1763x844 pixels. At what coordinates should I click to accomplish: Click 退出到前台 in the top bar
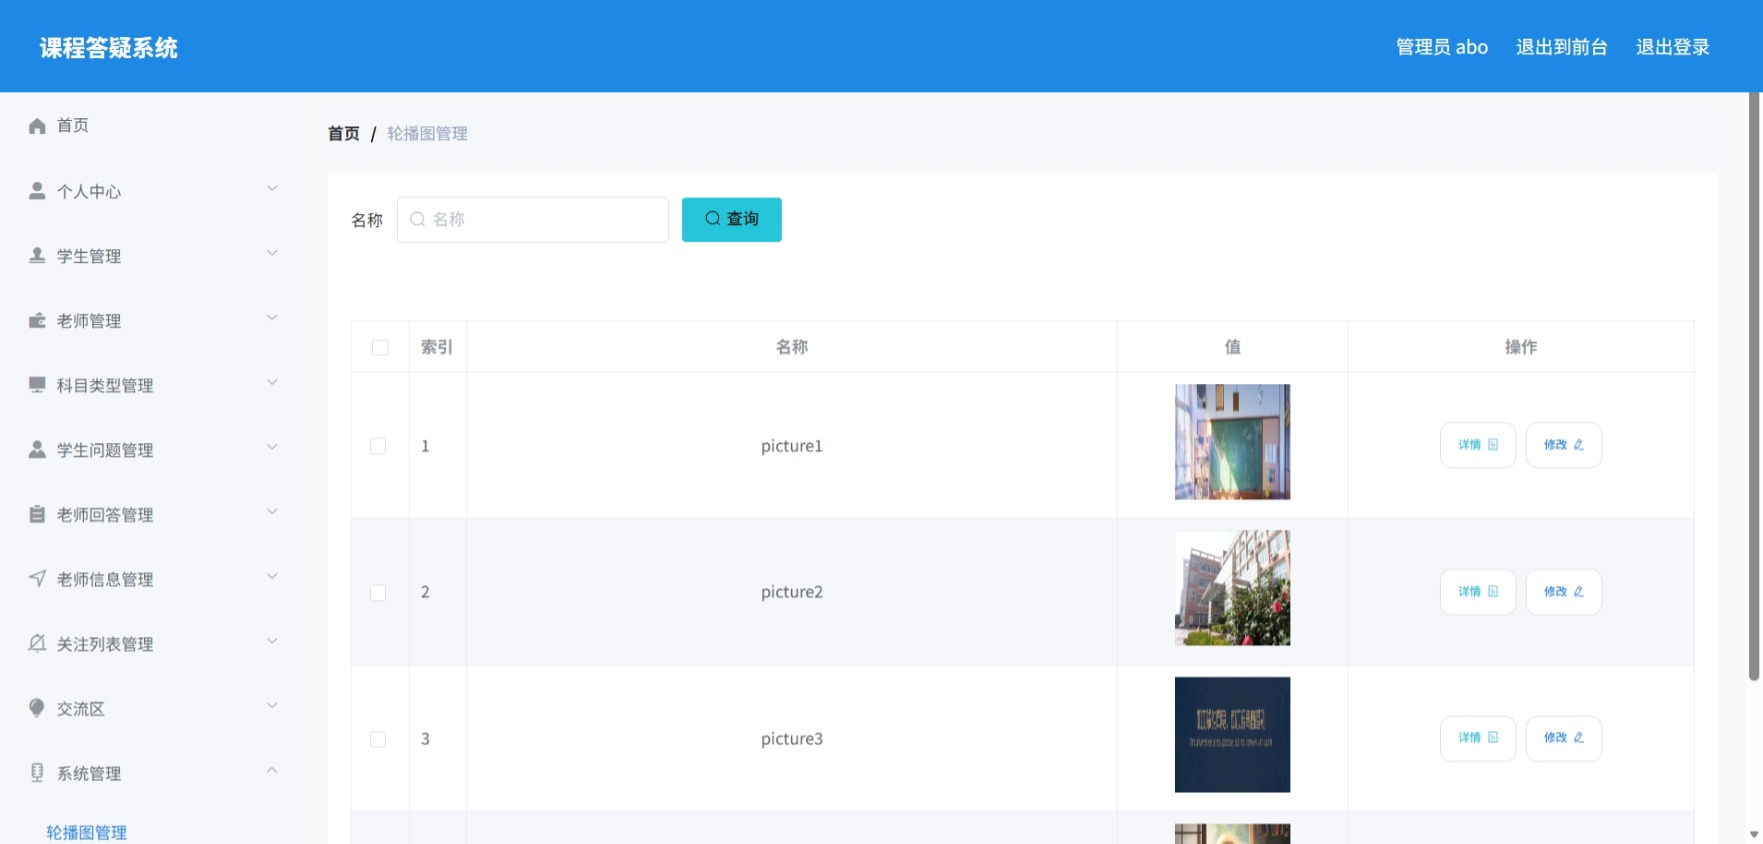point(1561,47)
